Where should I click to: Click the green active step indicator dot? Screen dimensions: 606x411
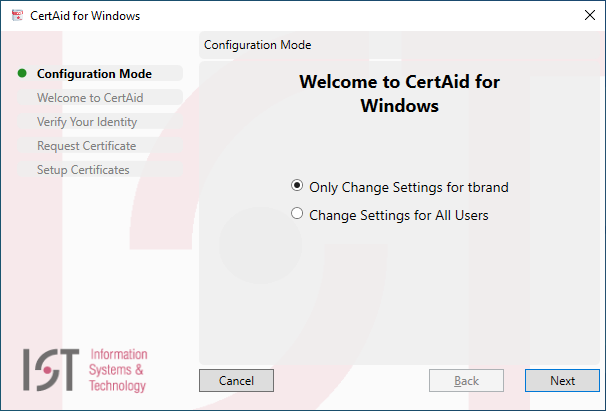pos(22,73)
